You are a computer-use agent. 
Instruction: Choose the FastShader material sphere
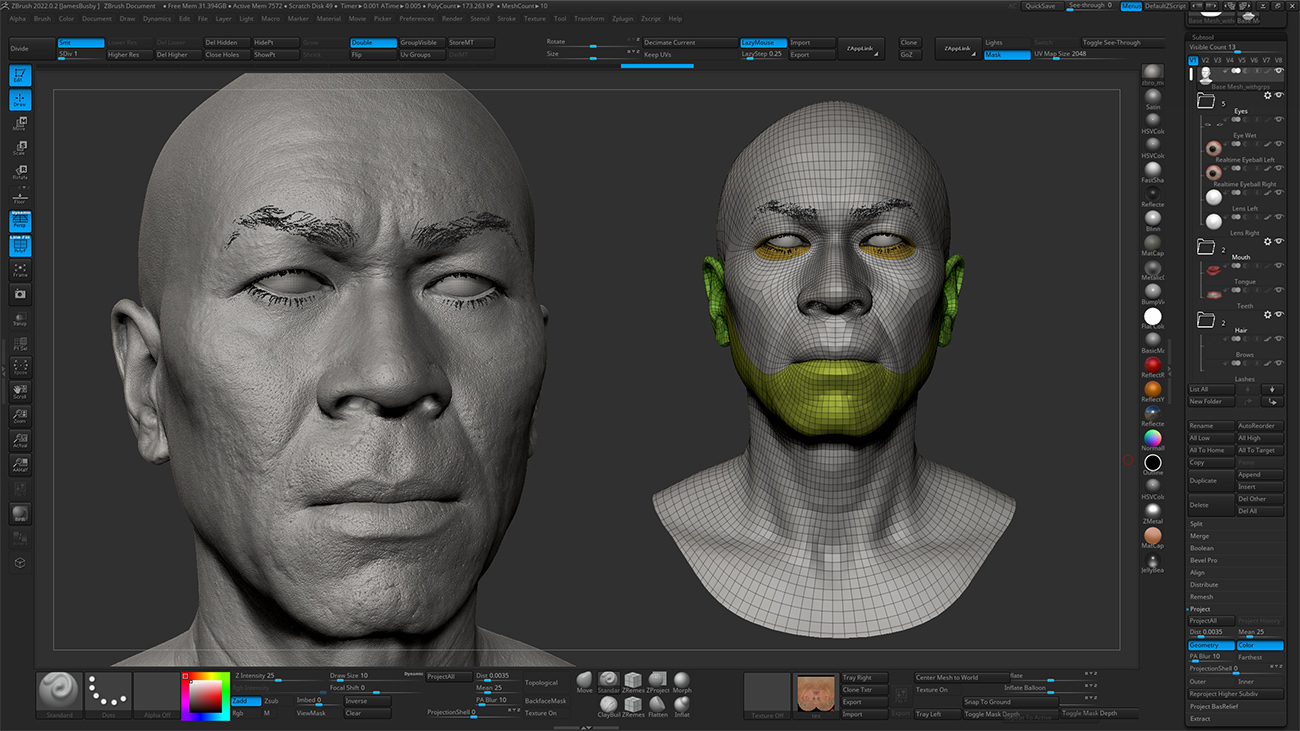[1153, 170]
